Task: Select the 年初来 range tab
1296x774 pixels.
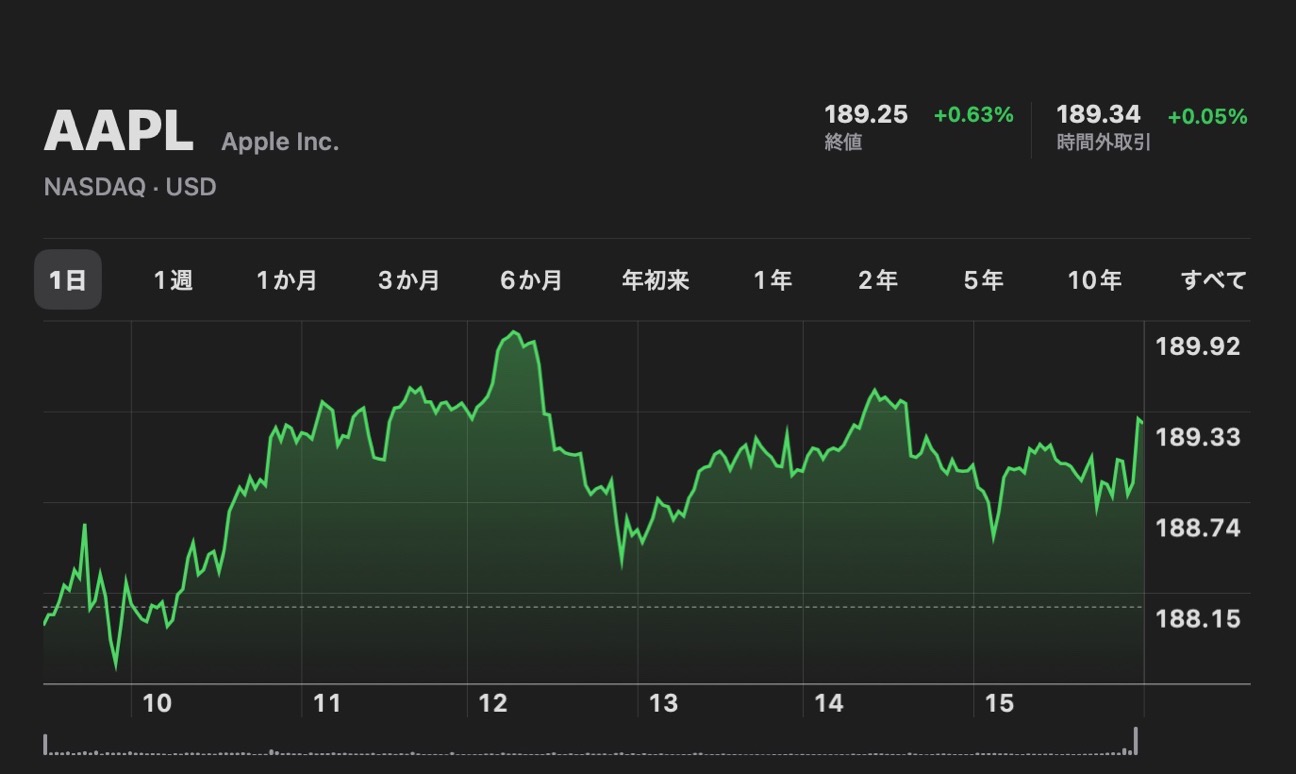Action: 656,280
